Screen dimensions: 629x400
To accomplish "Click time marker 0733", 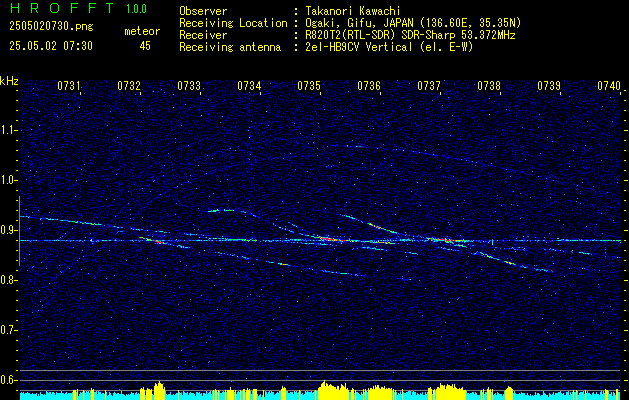I will [189, 85].
